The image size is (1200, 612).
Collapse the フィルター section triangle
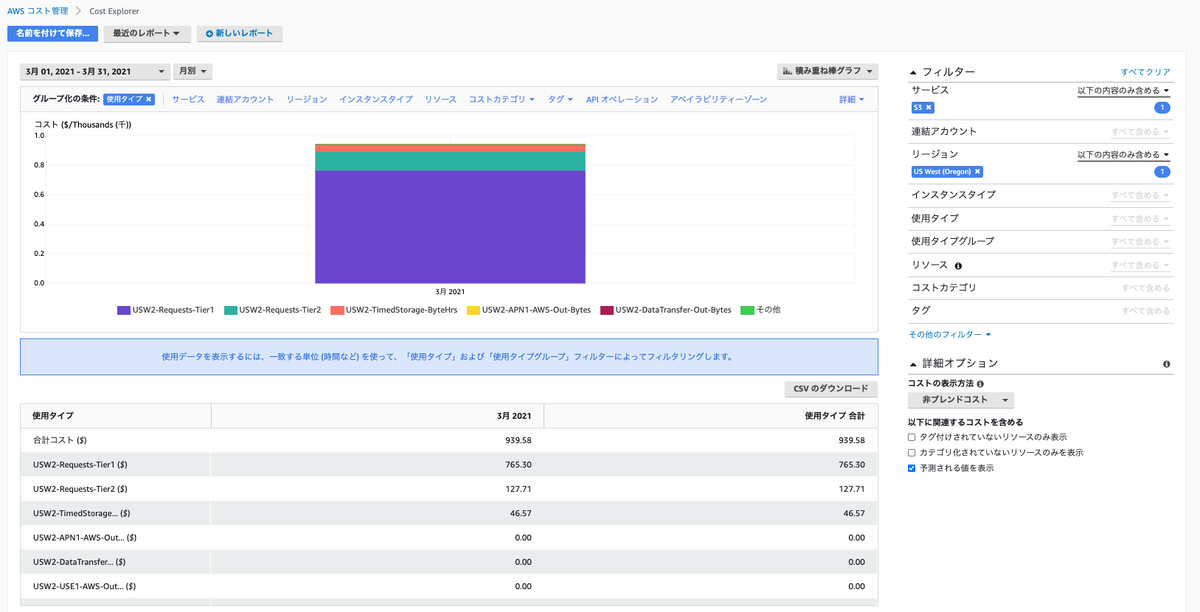(x=913, y=72)
